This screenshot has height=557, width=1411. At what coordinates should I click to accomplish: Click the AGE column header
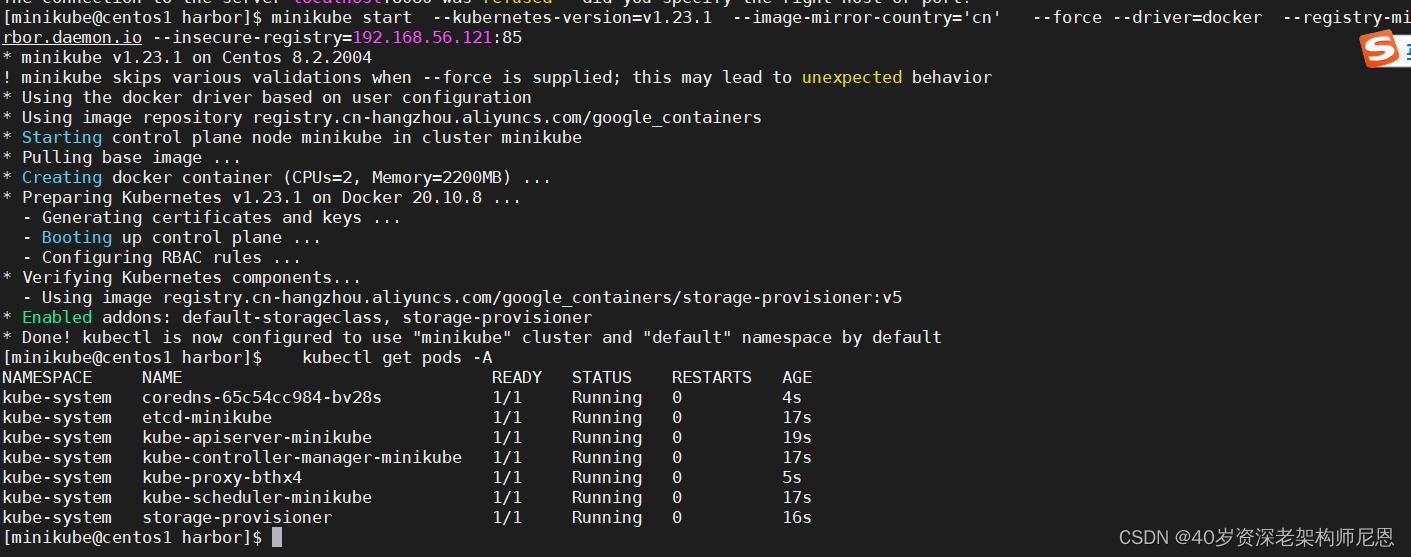coord(797,378)
